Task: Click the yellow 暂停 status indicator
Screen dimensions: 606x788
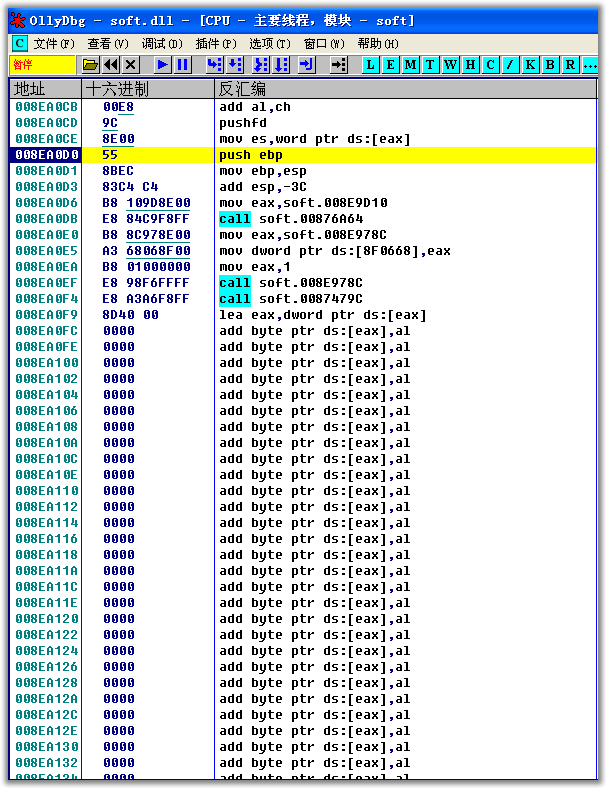Action: 42,64
